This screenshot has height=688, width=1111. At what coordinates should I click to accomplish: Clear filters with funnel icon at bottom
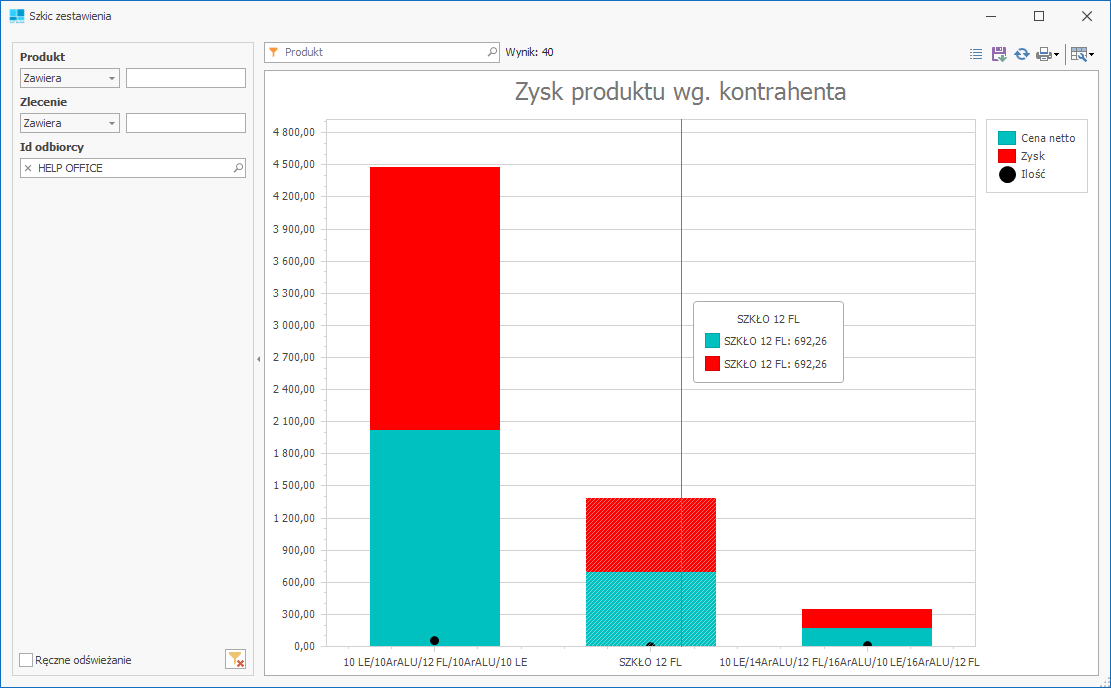point(235,659)
